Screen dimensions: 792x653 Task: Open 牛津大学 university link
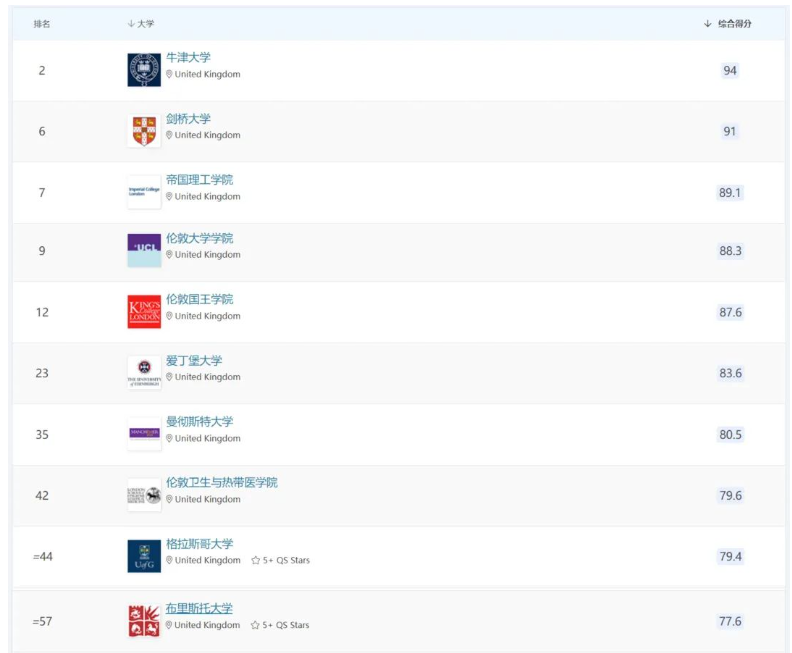pyautogui.click(x=188, y=58)
